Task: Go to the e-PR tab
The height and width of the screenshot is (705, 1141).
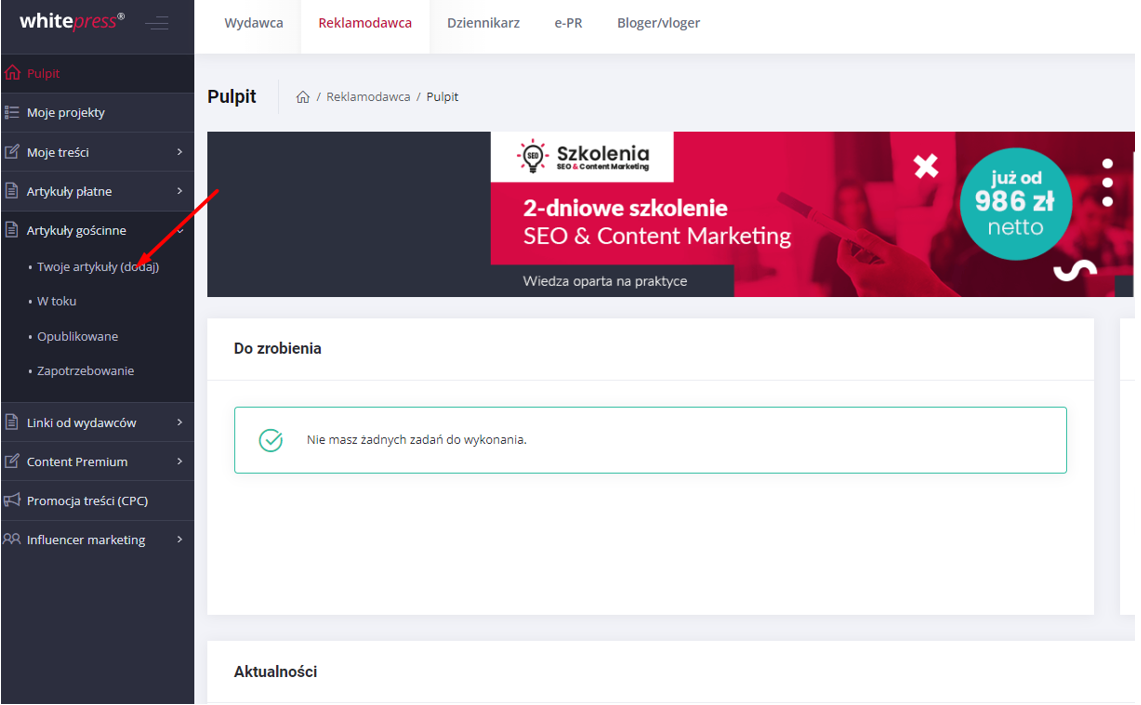Action: pos(568,23)
